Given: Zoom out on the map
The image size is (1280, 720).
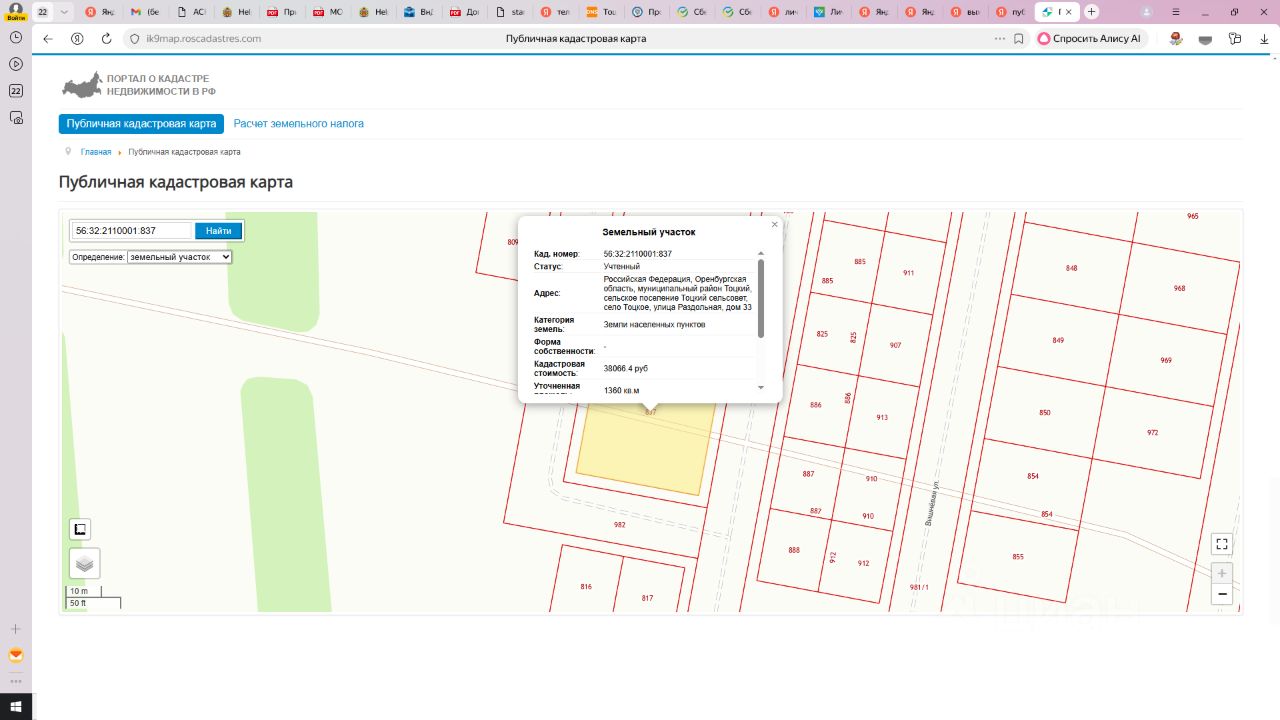Looking at the screenshot, I should (x=1221, y=594).
